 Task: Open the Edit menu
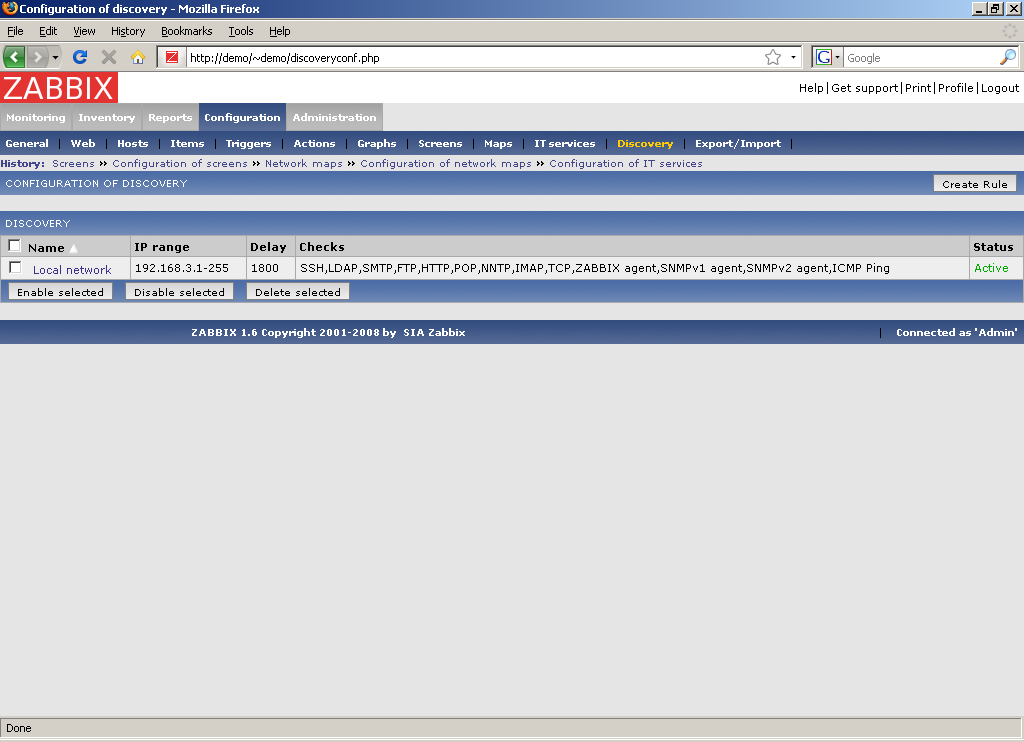coord(48,31)
